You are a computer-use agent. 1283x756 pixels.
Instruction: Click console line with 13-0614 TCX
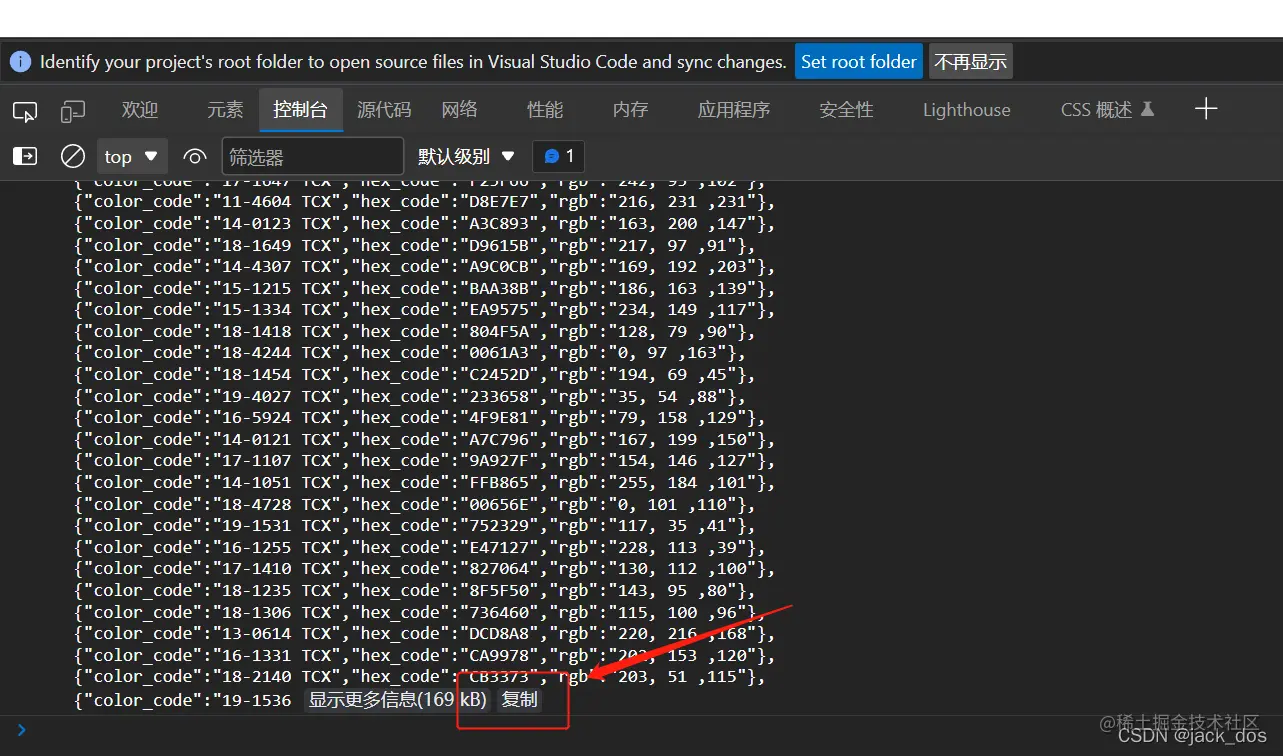point(425,633)
